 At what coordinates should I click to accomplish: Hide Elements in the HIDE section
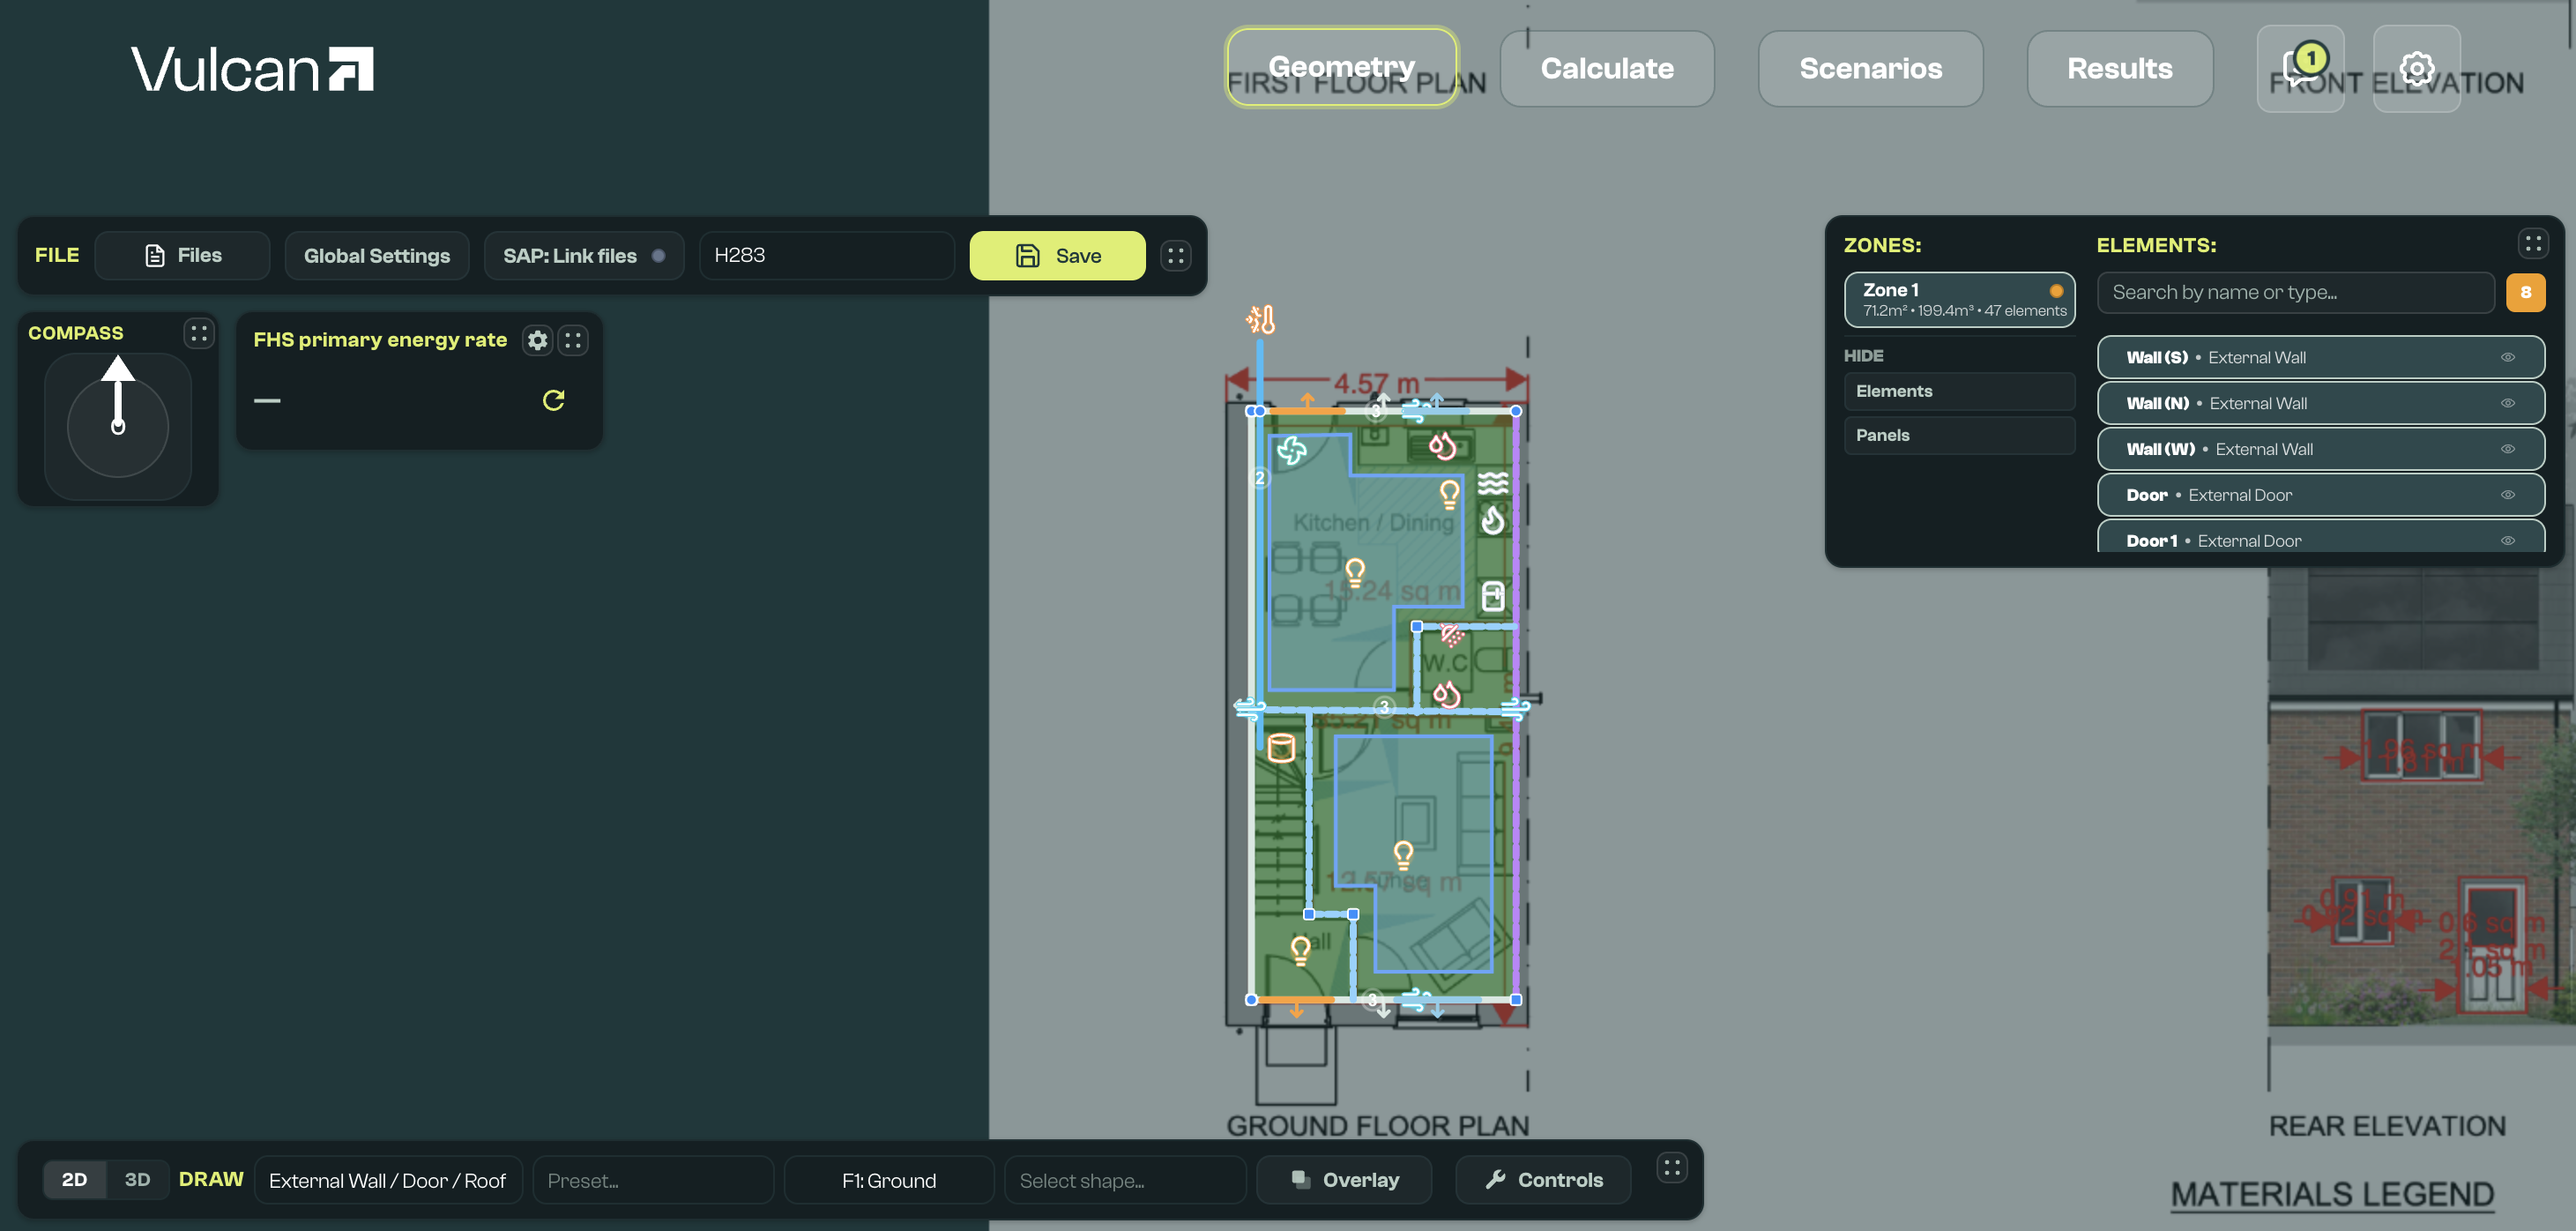coord(1959,391)
